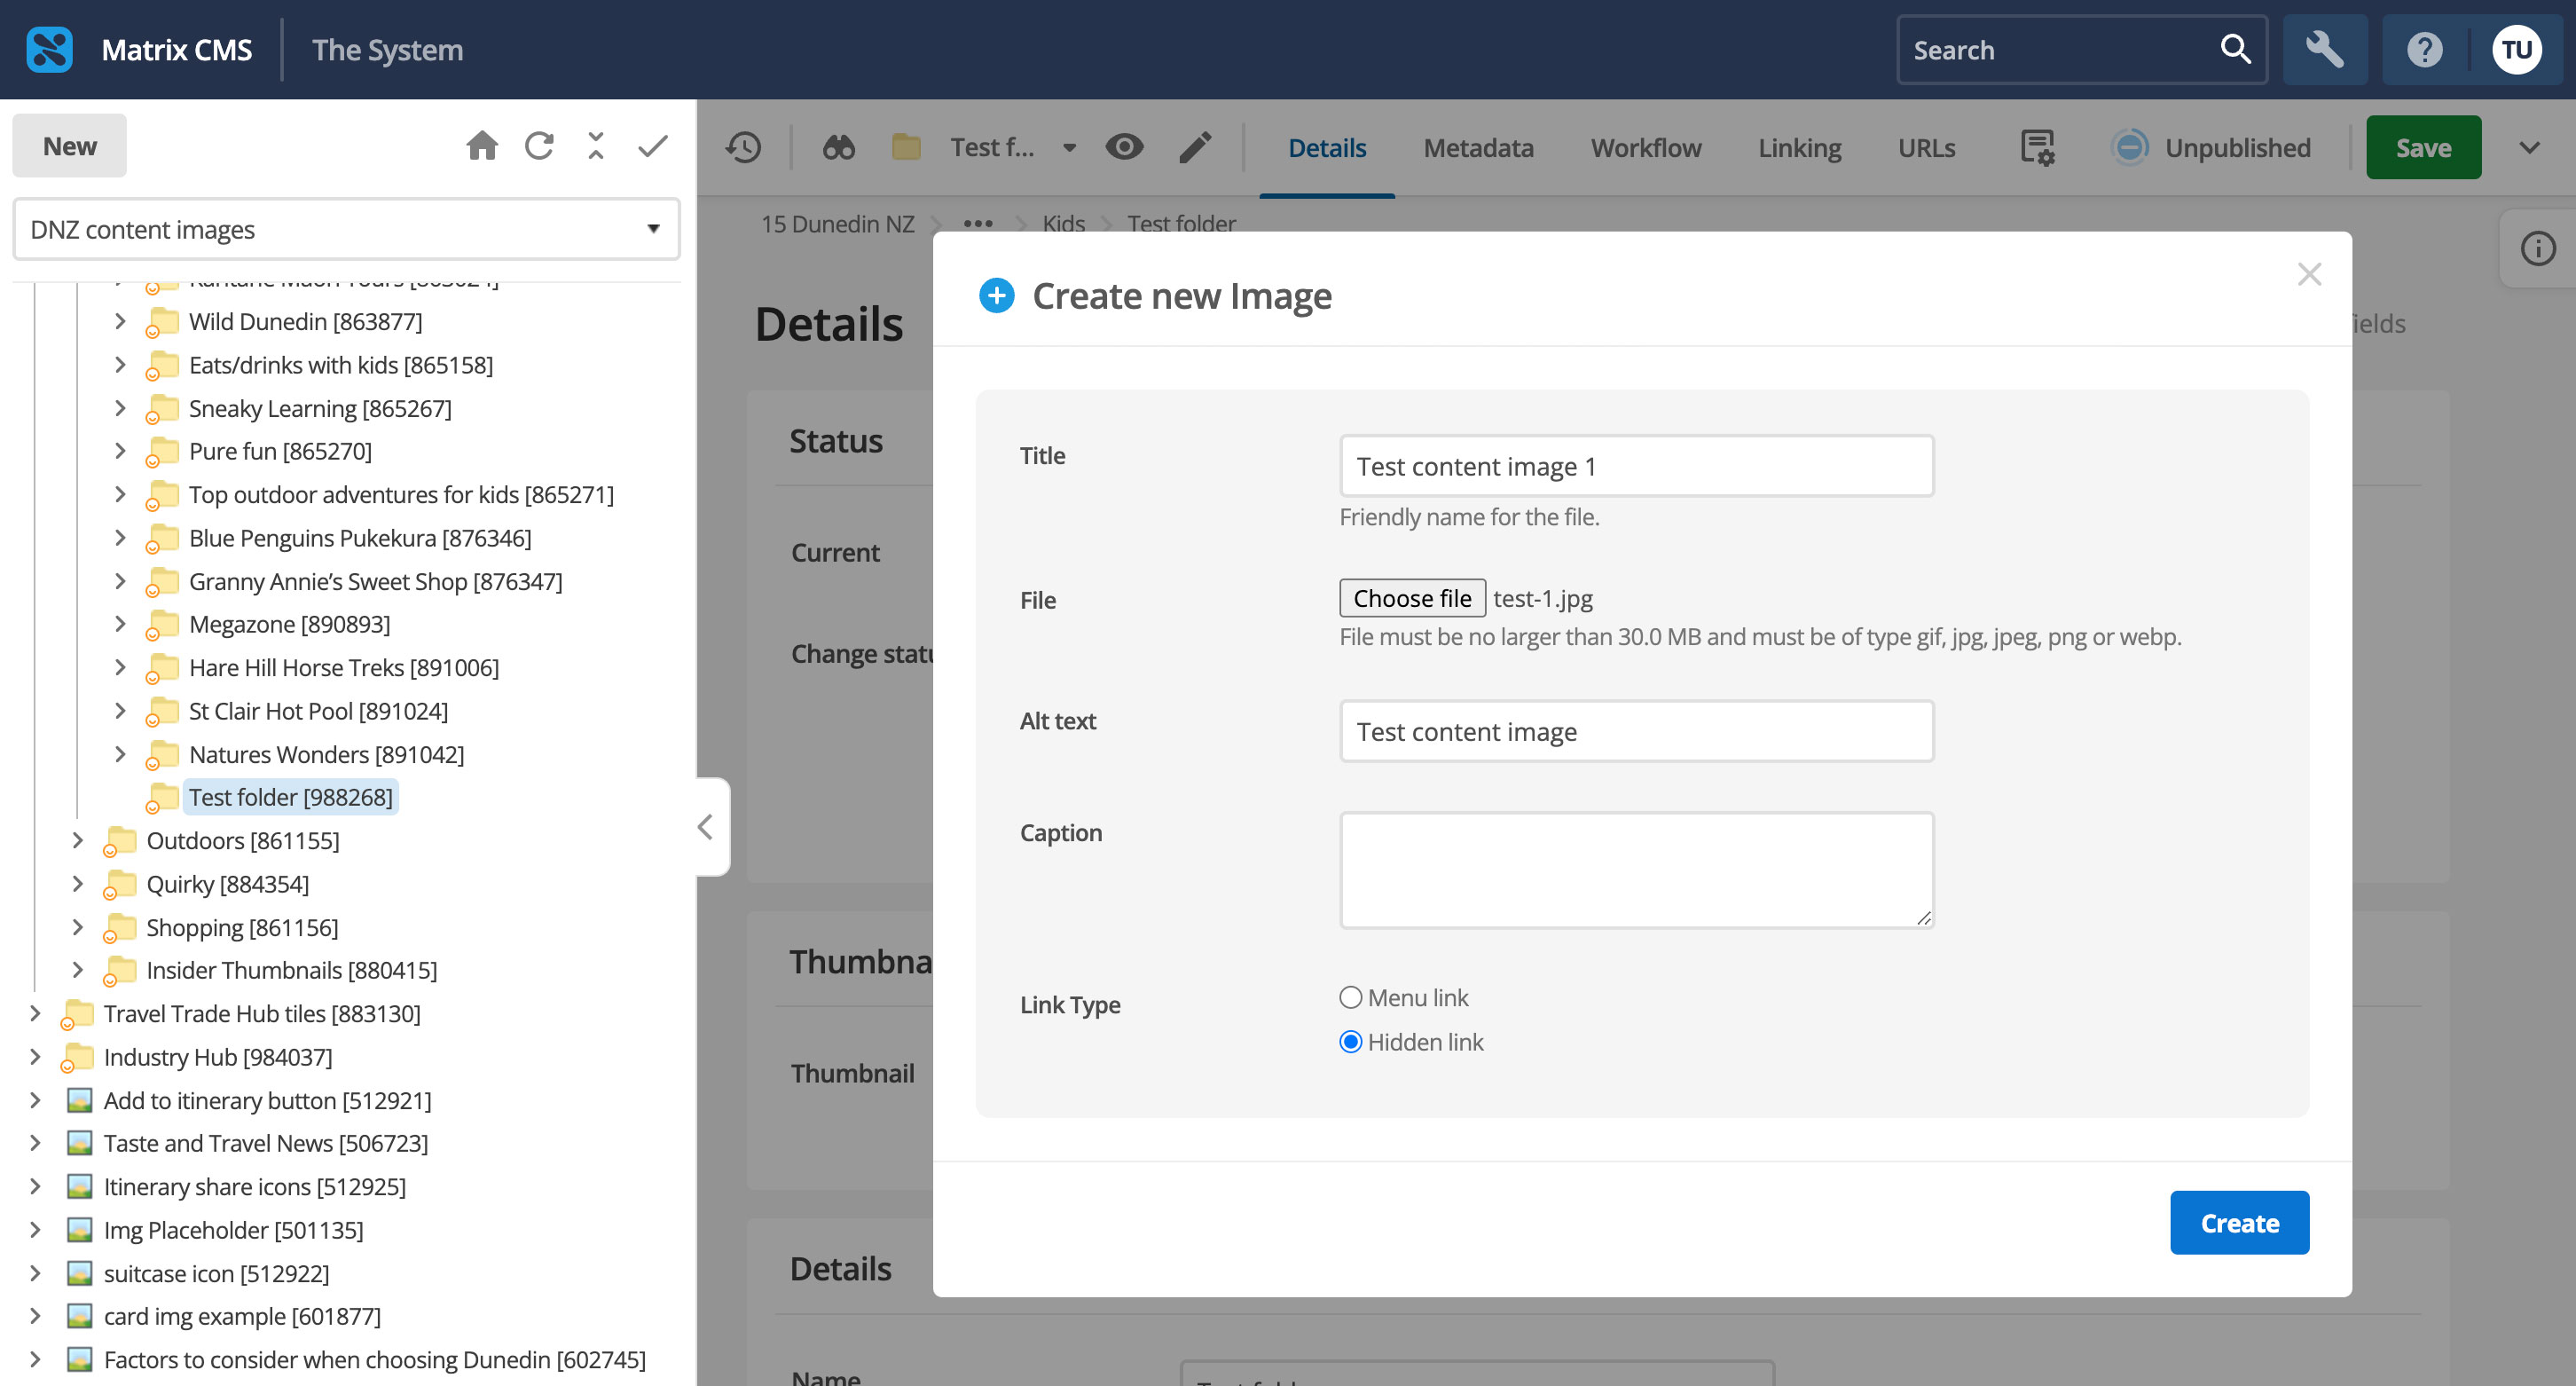Select the Menu link radio button
The image size is (2576, 1386).
1350,998
